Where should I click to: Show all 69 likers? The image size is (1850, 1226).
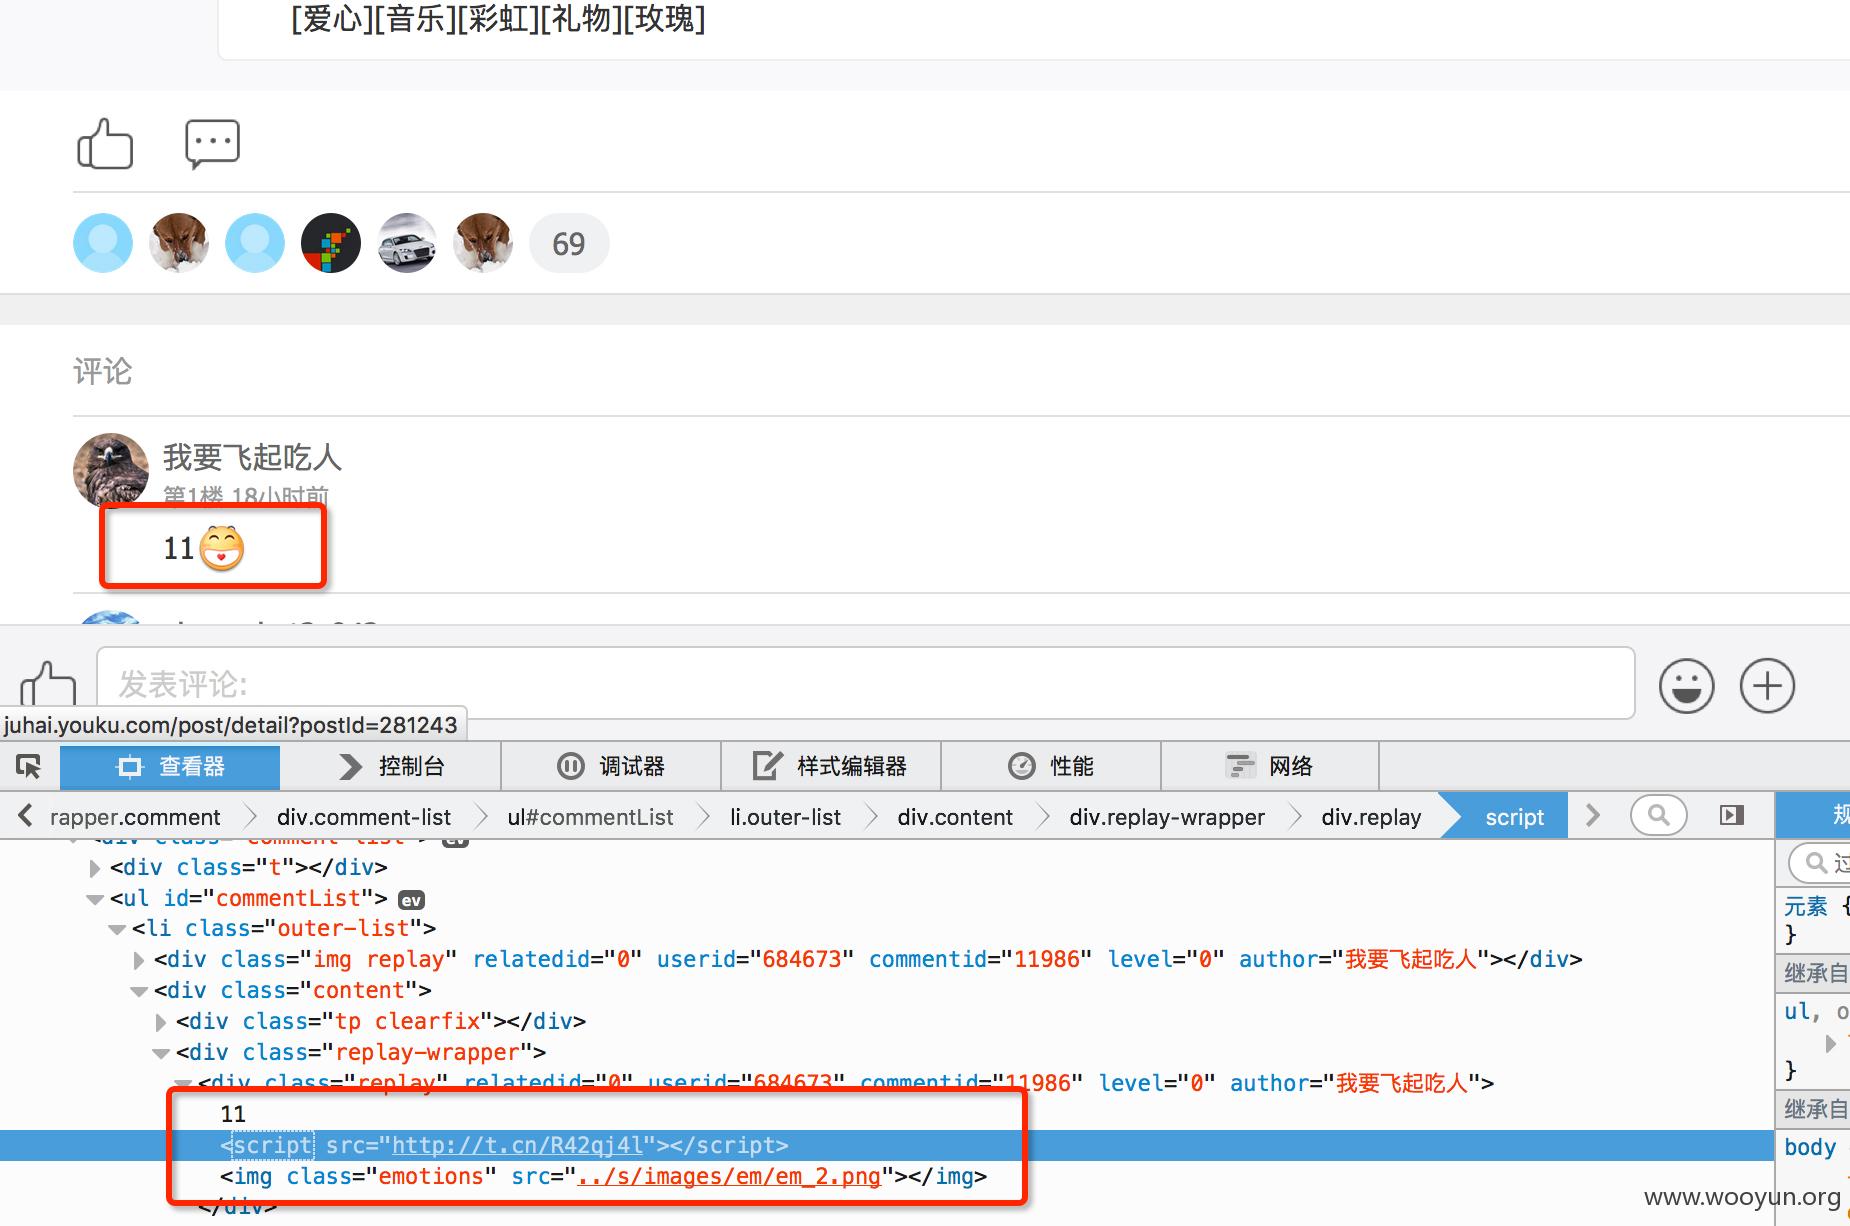click(x=569, y=243)
